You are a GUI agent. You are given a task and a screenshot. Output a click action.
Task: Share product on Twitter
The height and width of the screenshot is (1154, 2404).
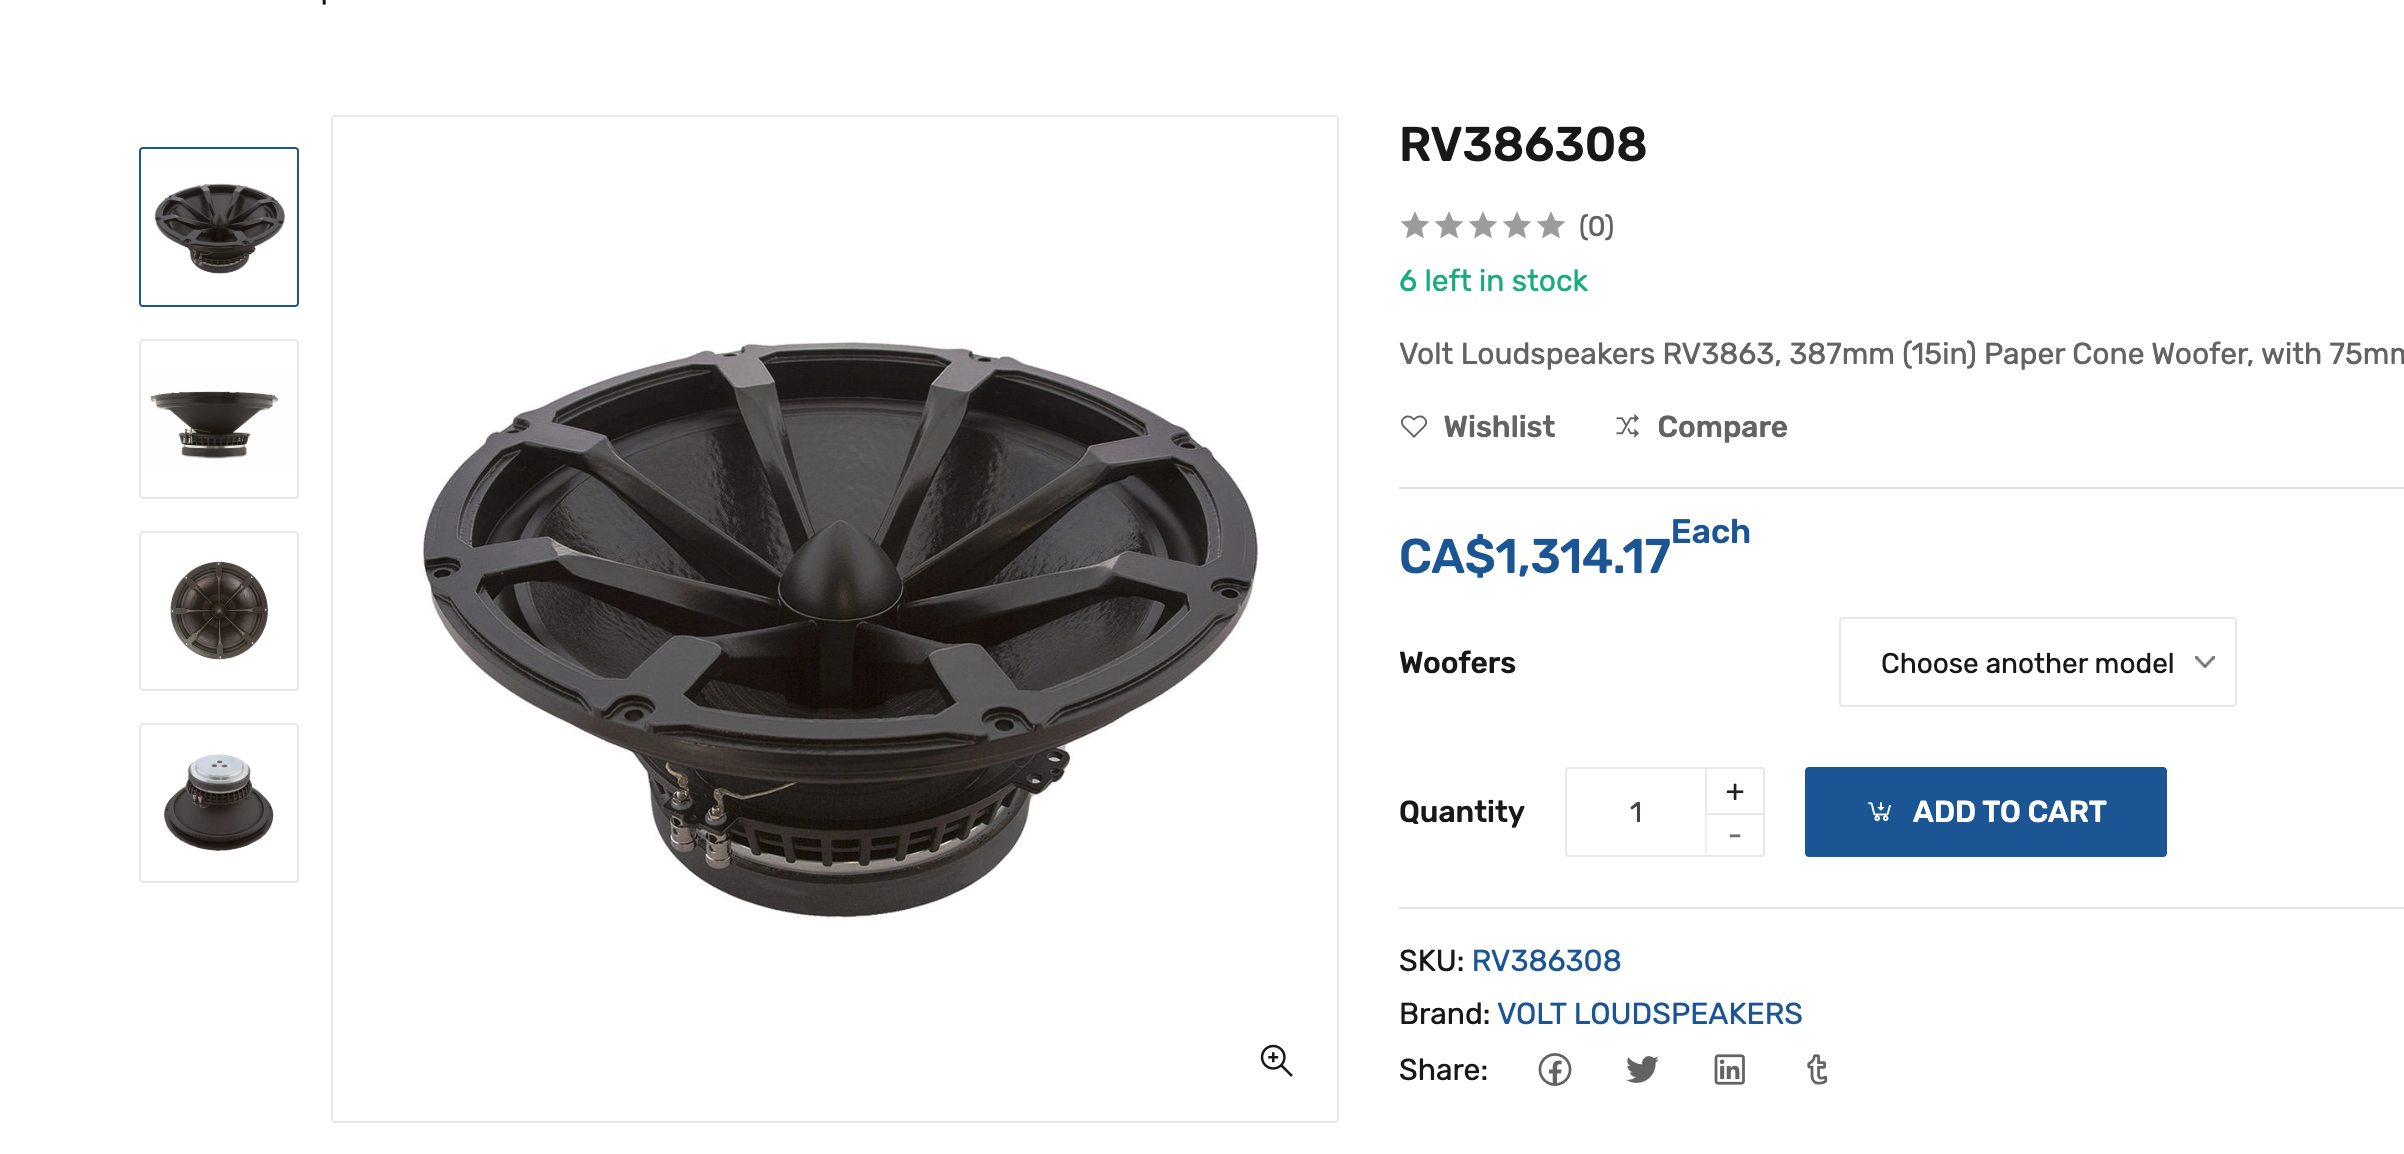tap(1642, 1070)
